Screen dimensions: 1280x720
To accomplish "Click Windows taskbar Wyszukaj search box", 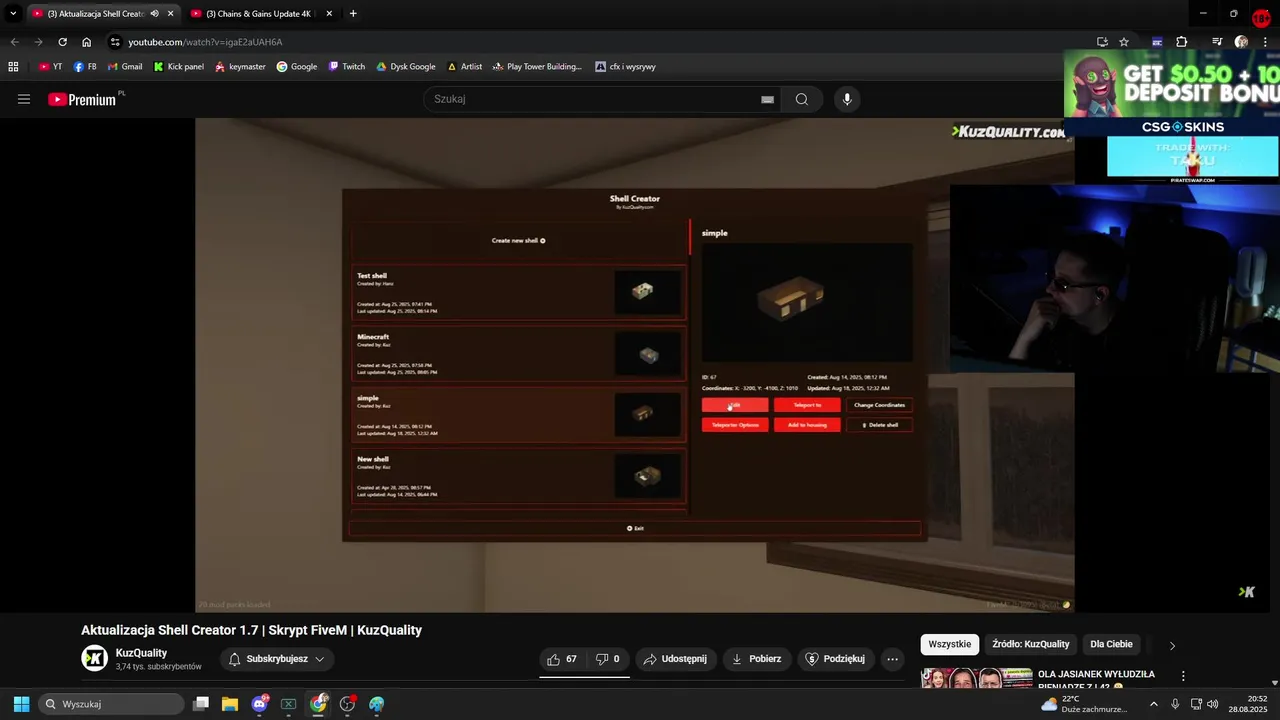I will point(112,704).
